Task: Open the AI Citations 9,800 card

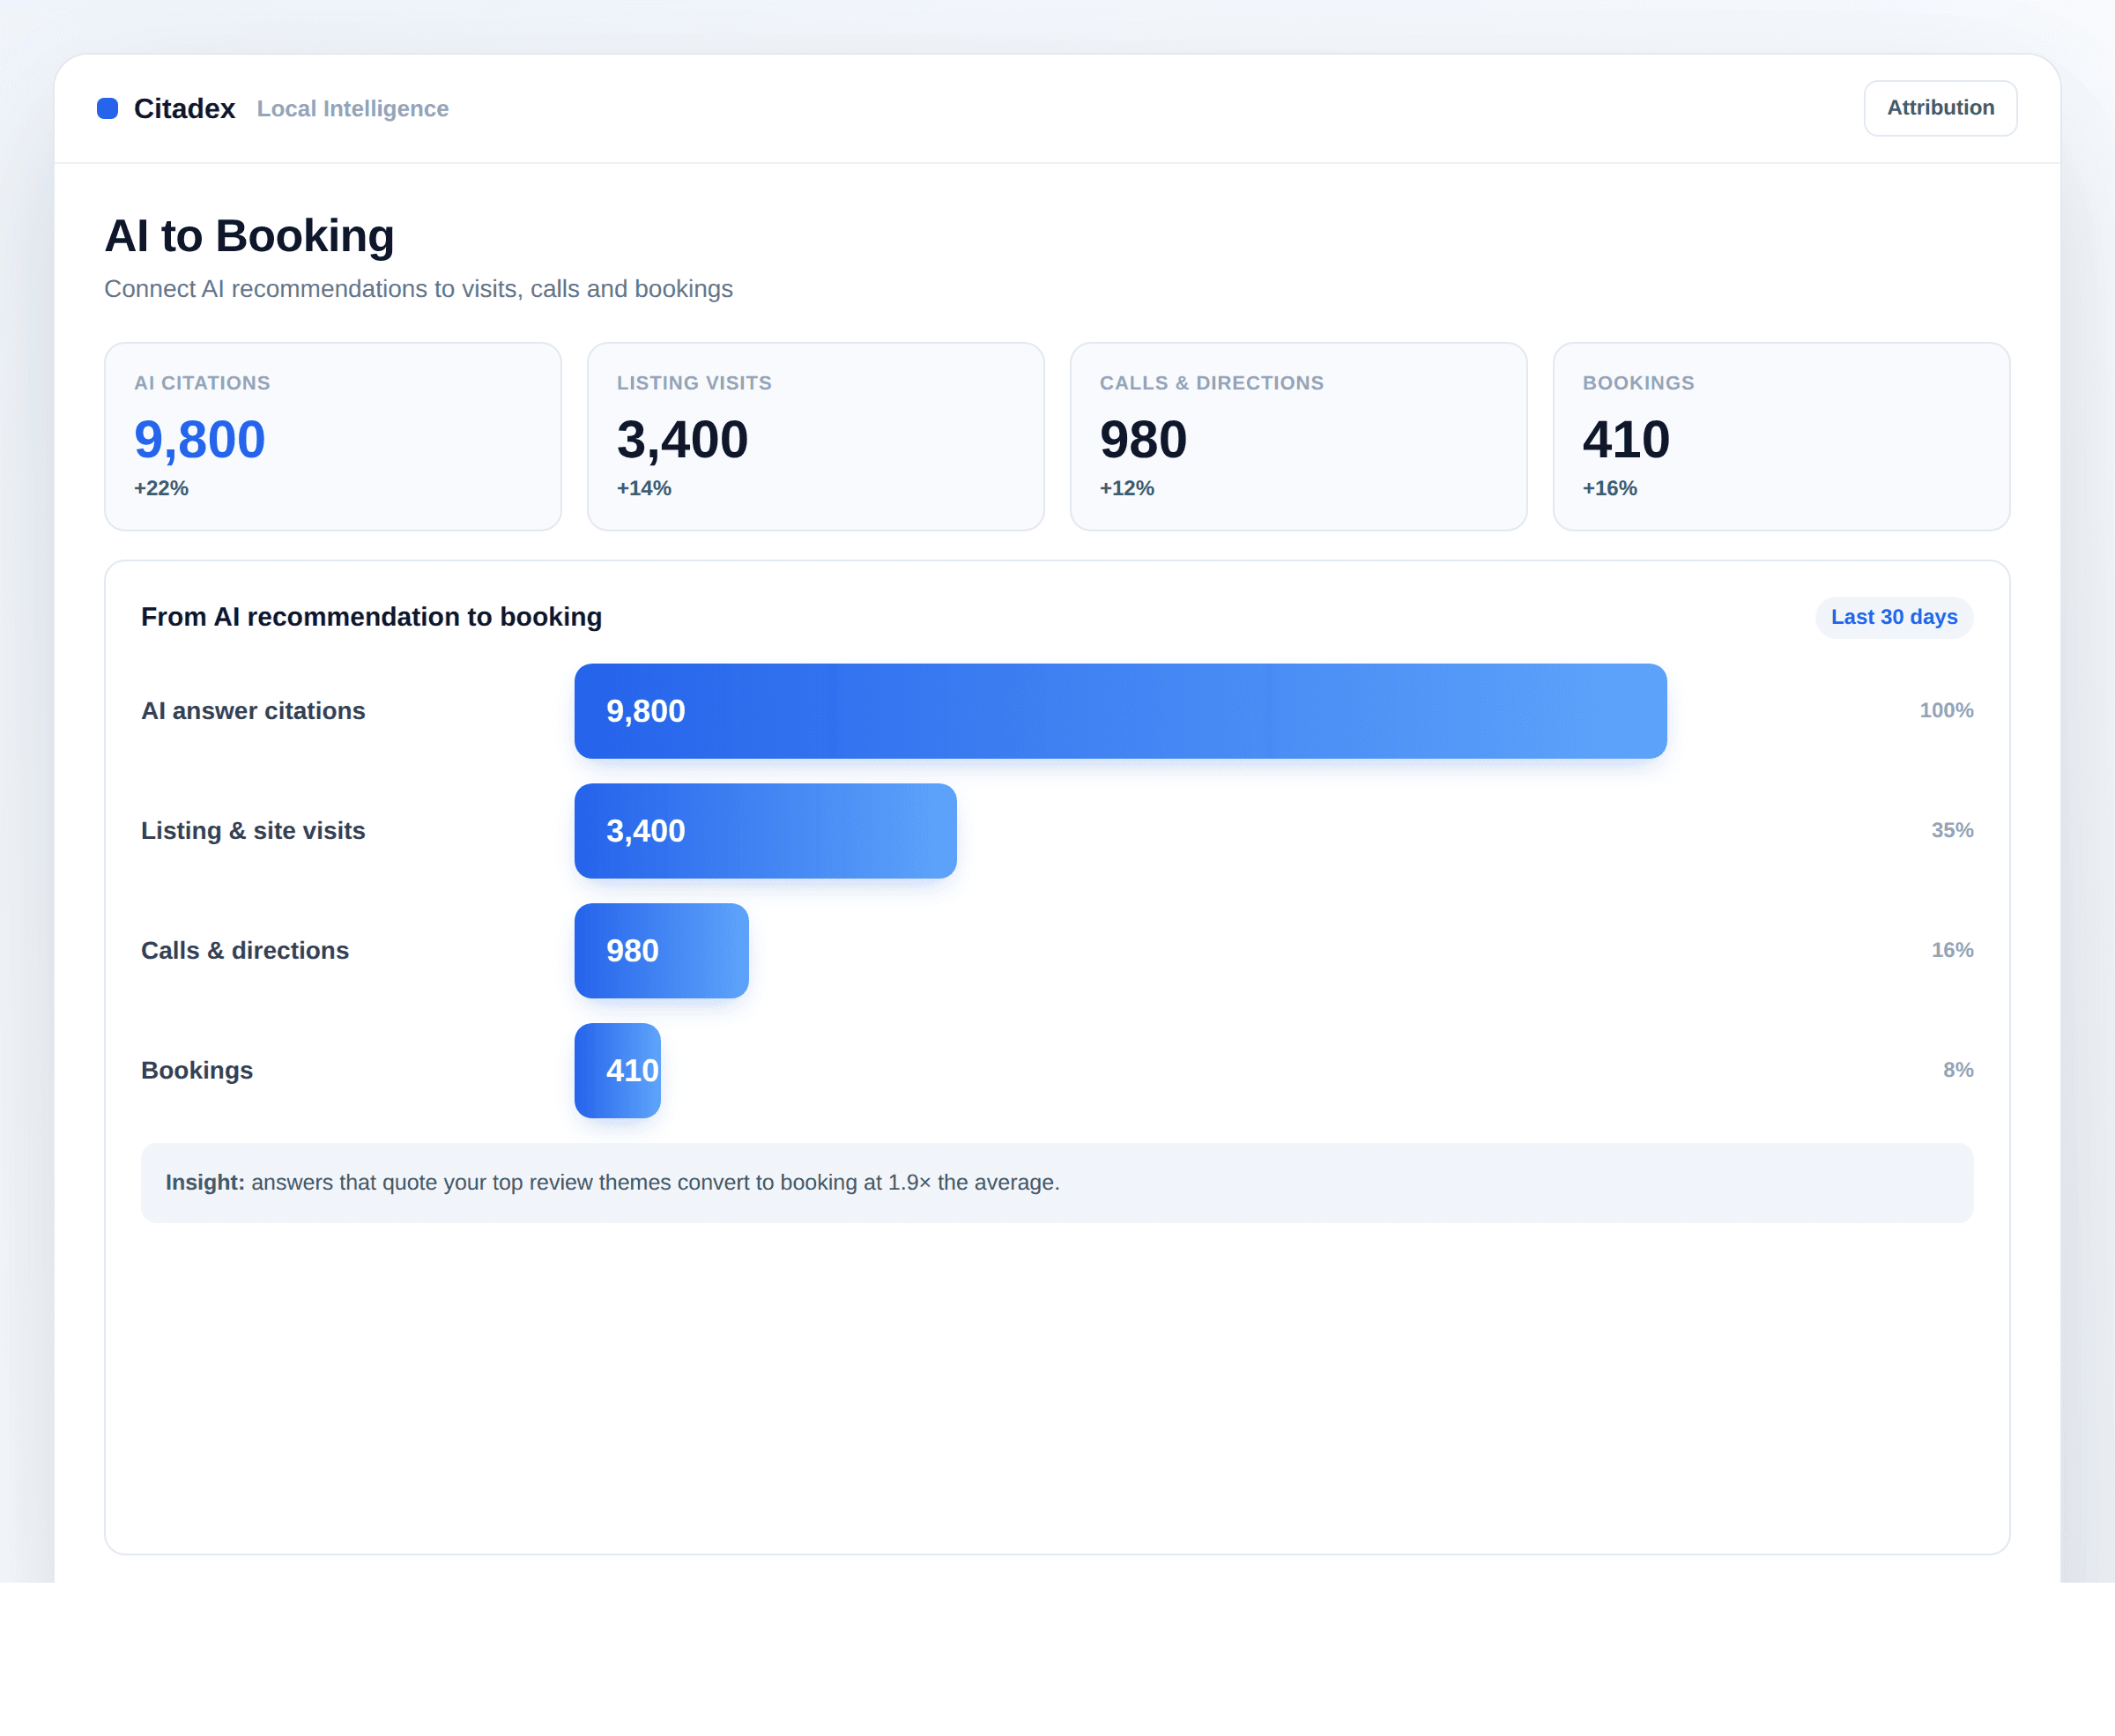Action: [x=333, y=436]
